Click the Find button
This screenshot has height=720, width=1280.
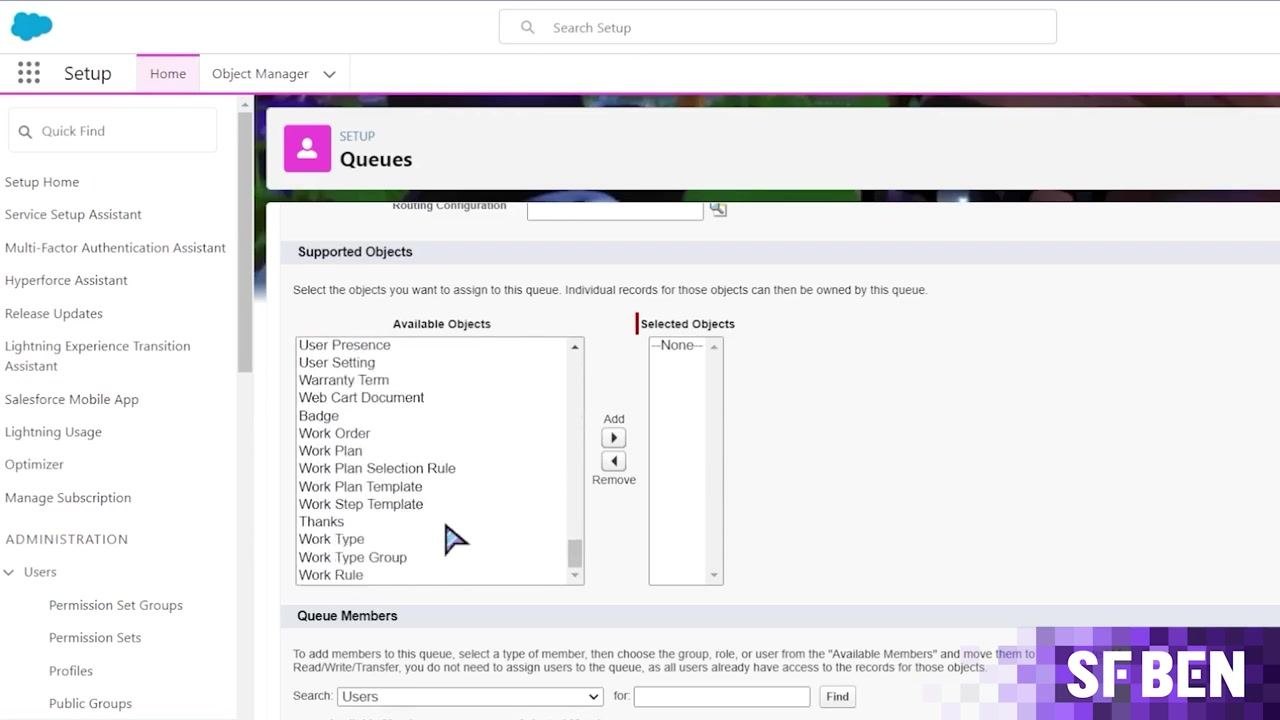pyautogui.click(x=837, y=696)
